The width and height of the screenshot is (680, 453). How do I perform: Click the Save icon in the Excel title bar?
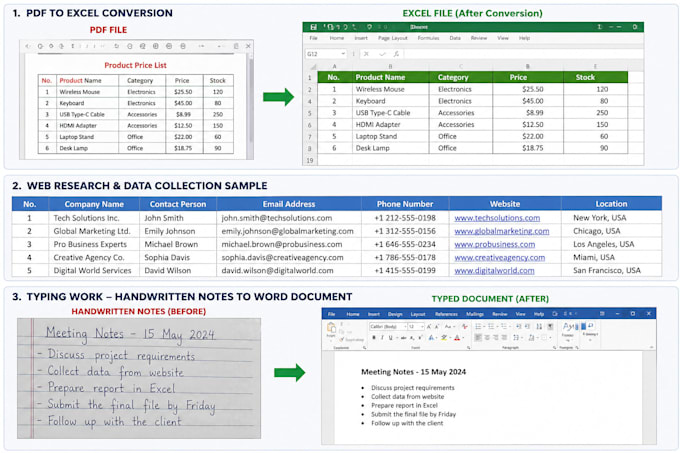[313, 27]
